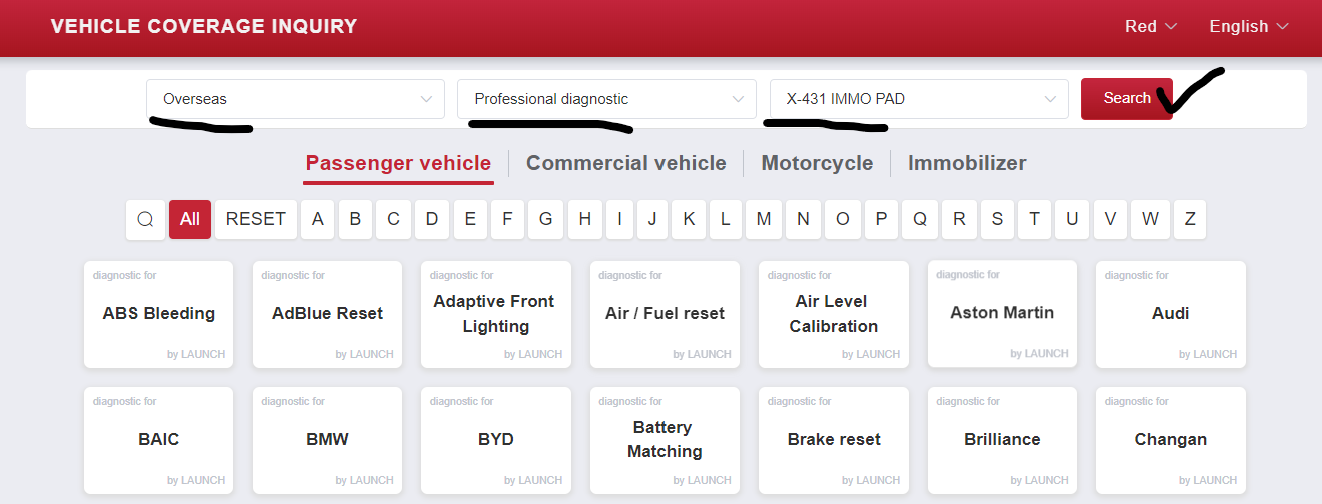Filter brands by letter G

(545, 219)
